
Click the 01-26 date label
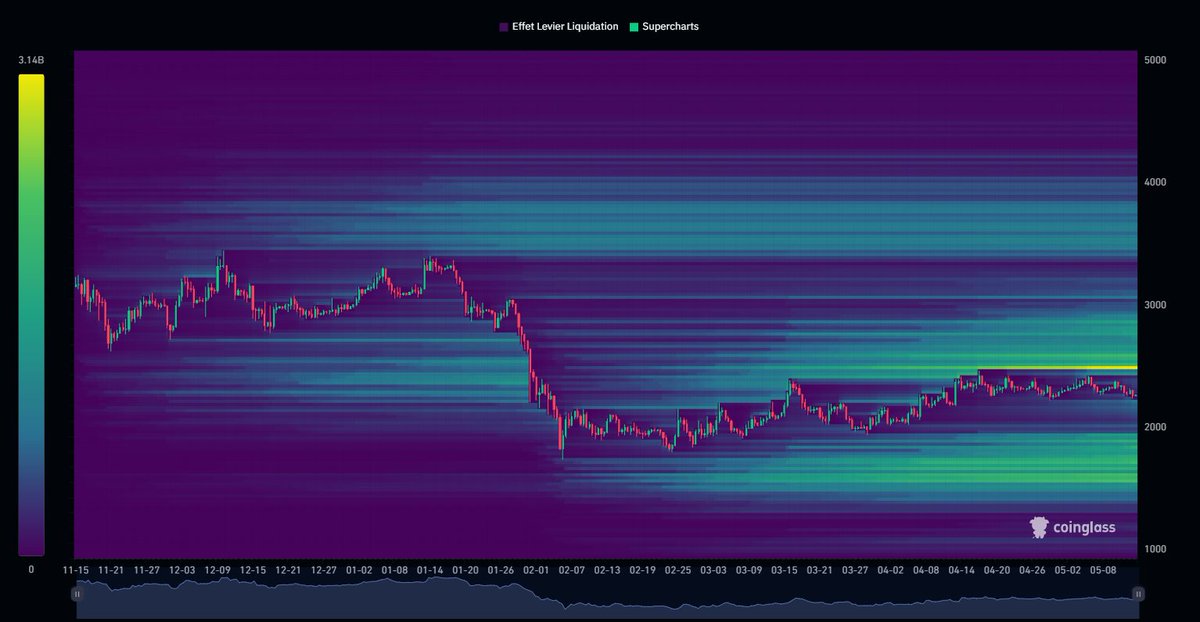coord(501,570)
